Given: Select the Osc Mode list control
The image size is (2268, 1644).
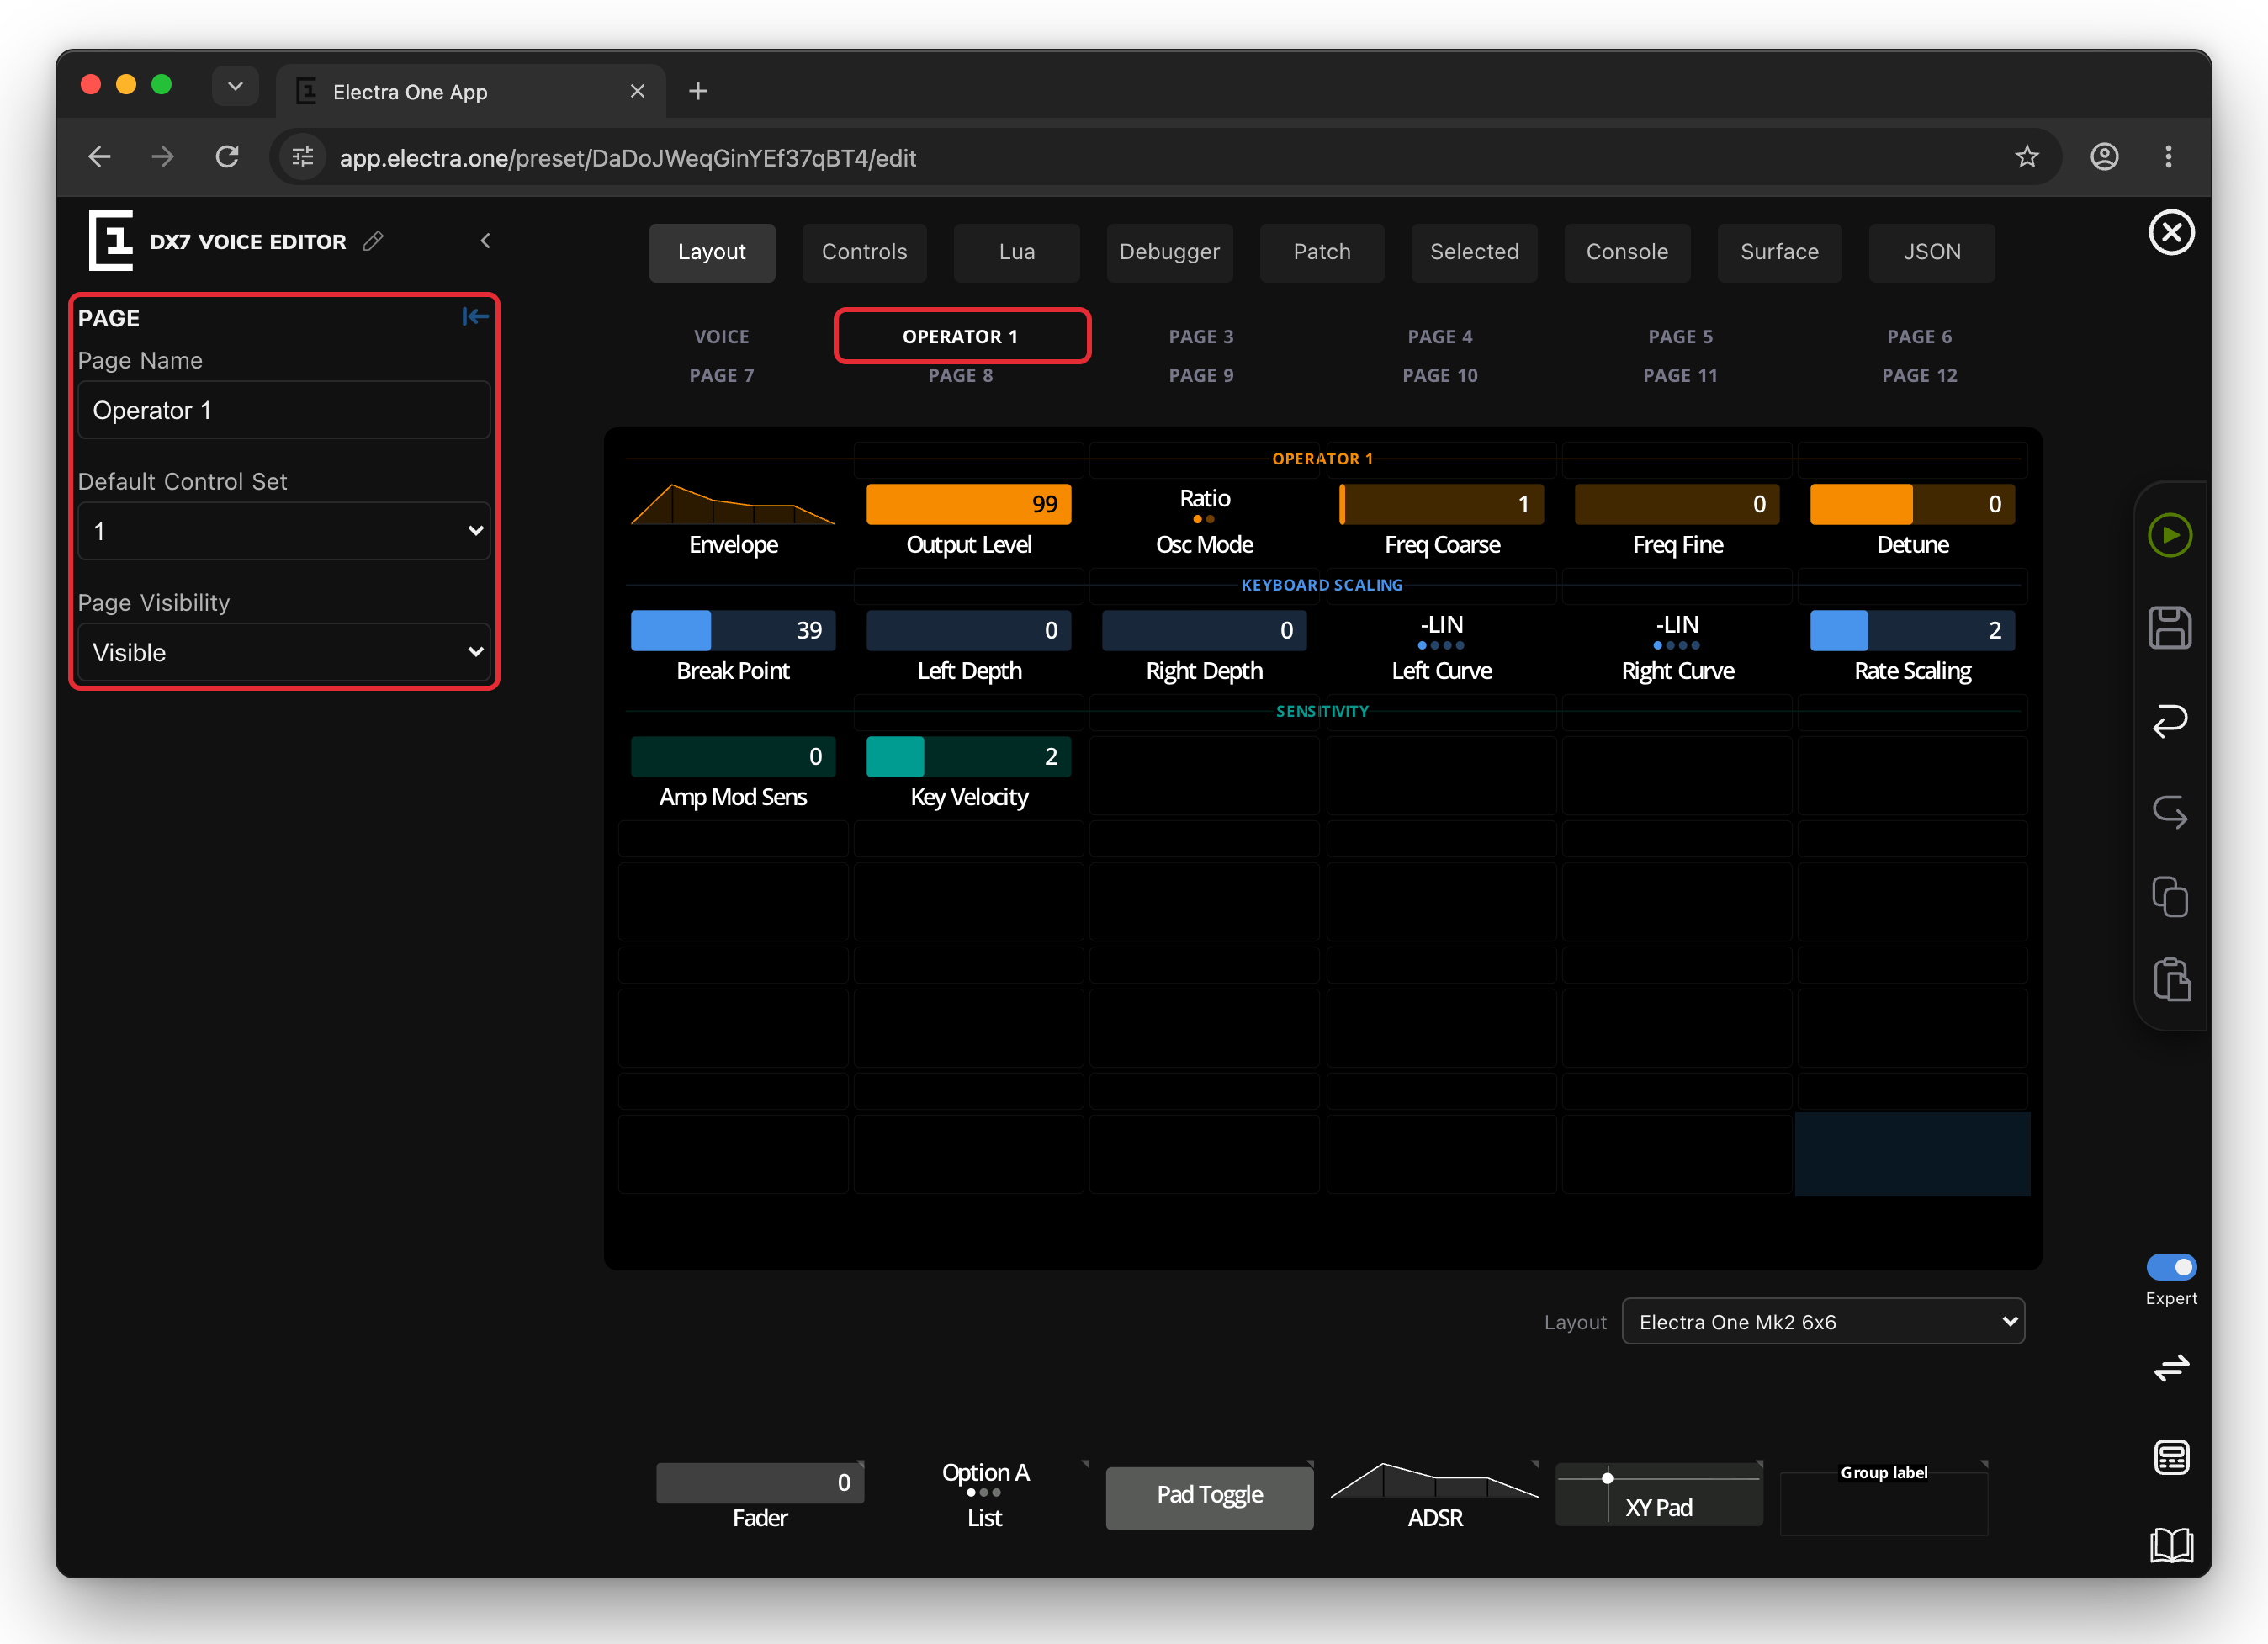Looking at the screenshot, I should (x=1204, y=520).
